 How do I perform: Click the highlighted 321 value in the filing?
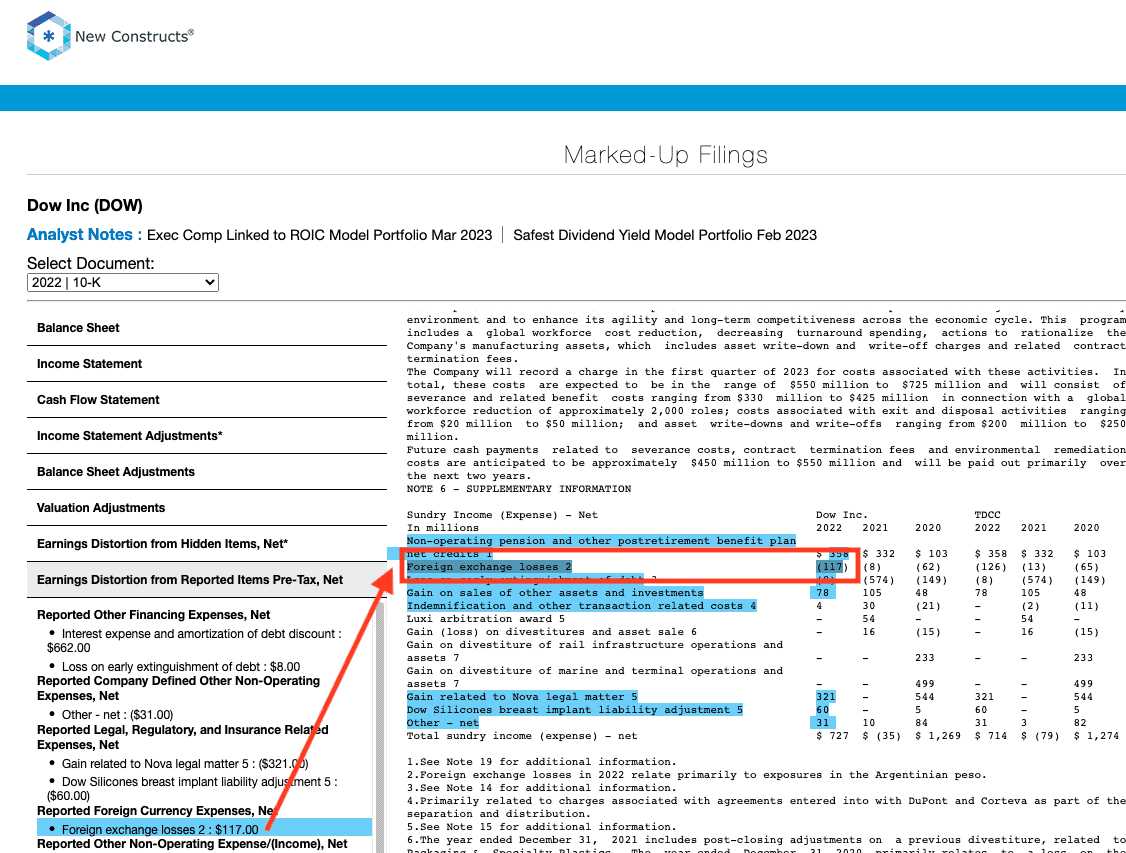click(x=826, y=696)
